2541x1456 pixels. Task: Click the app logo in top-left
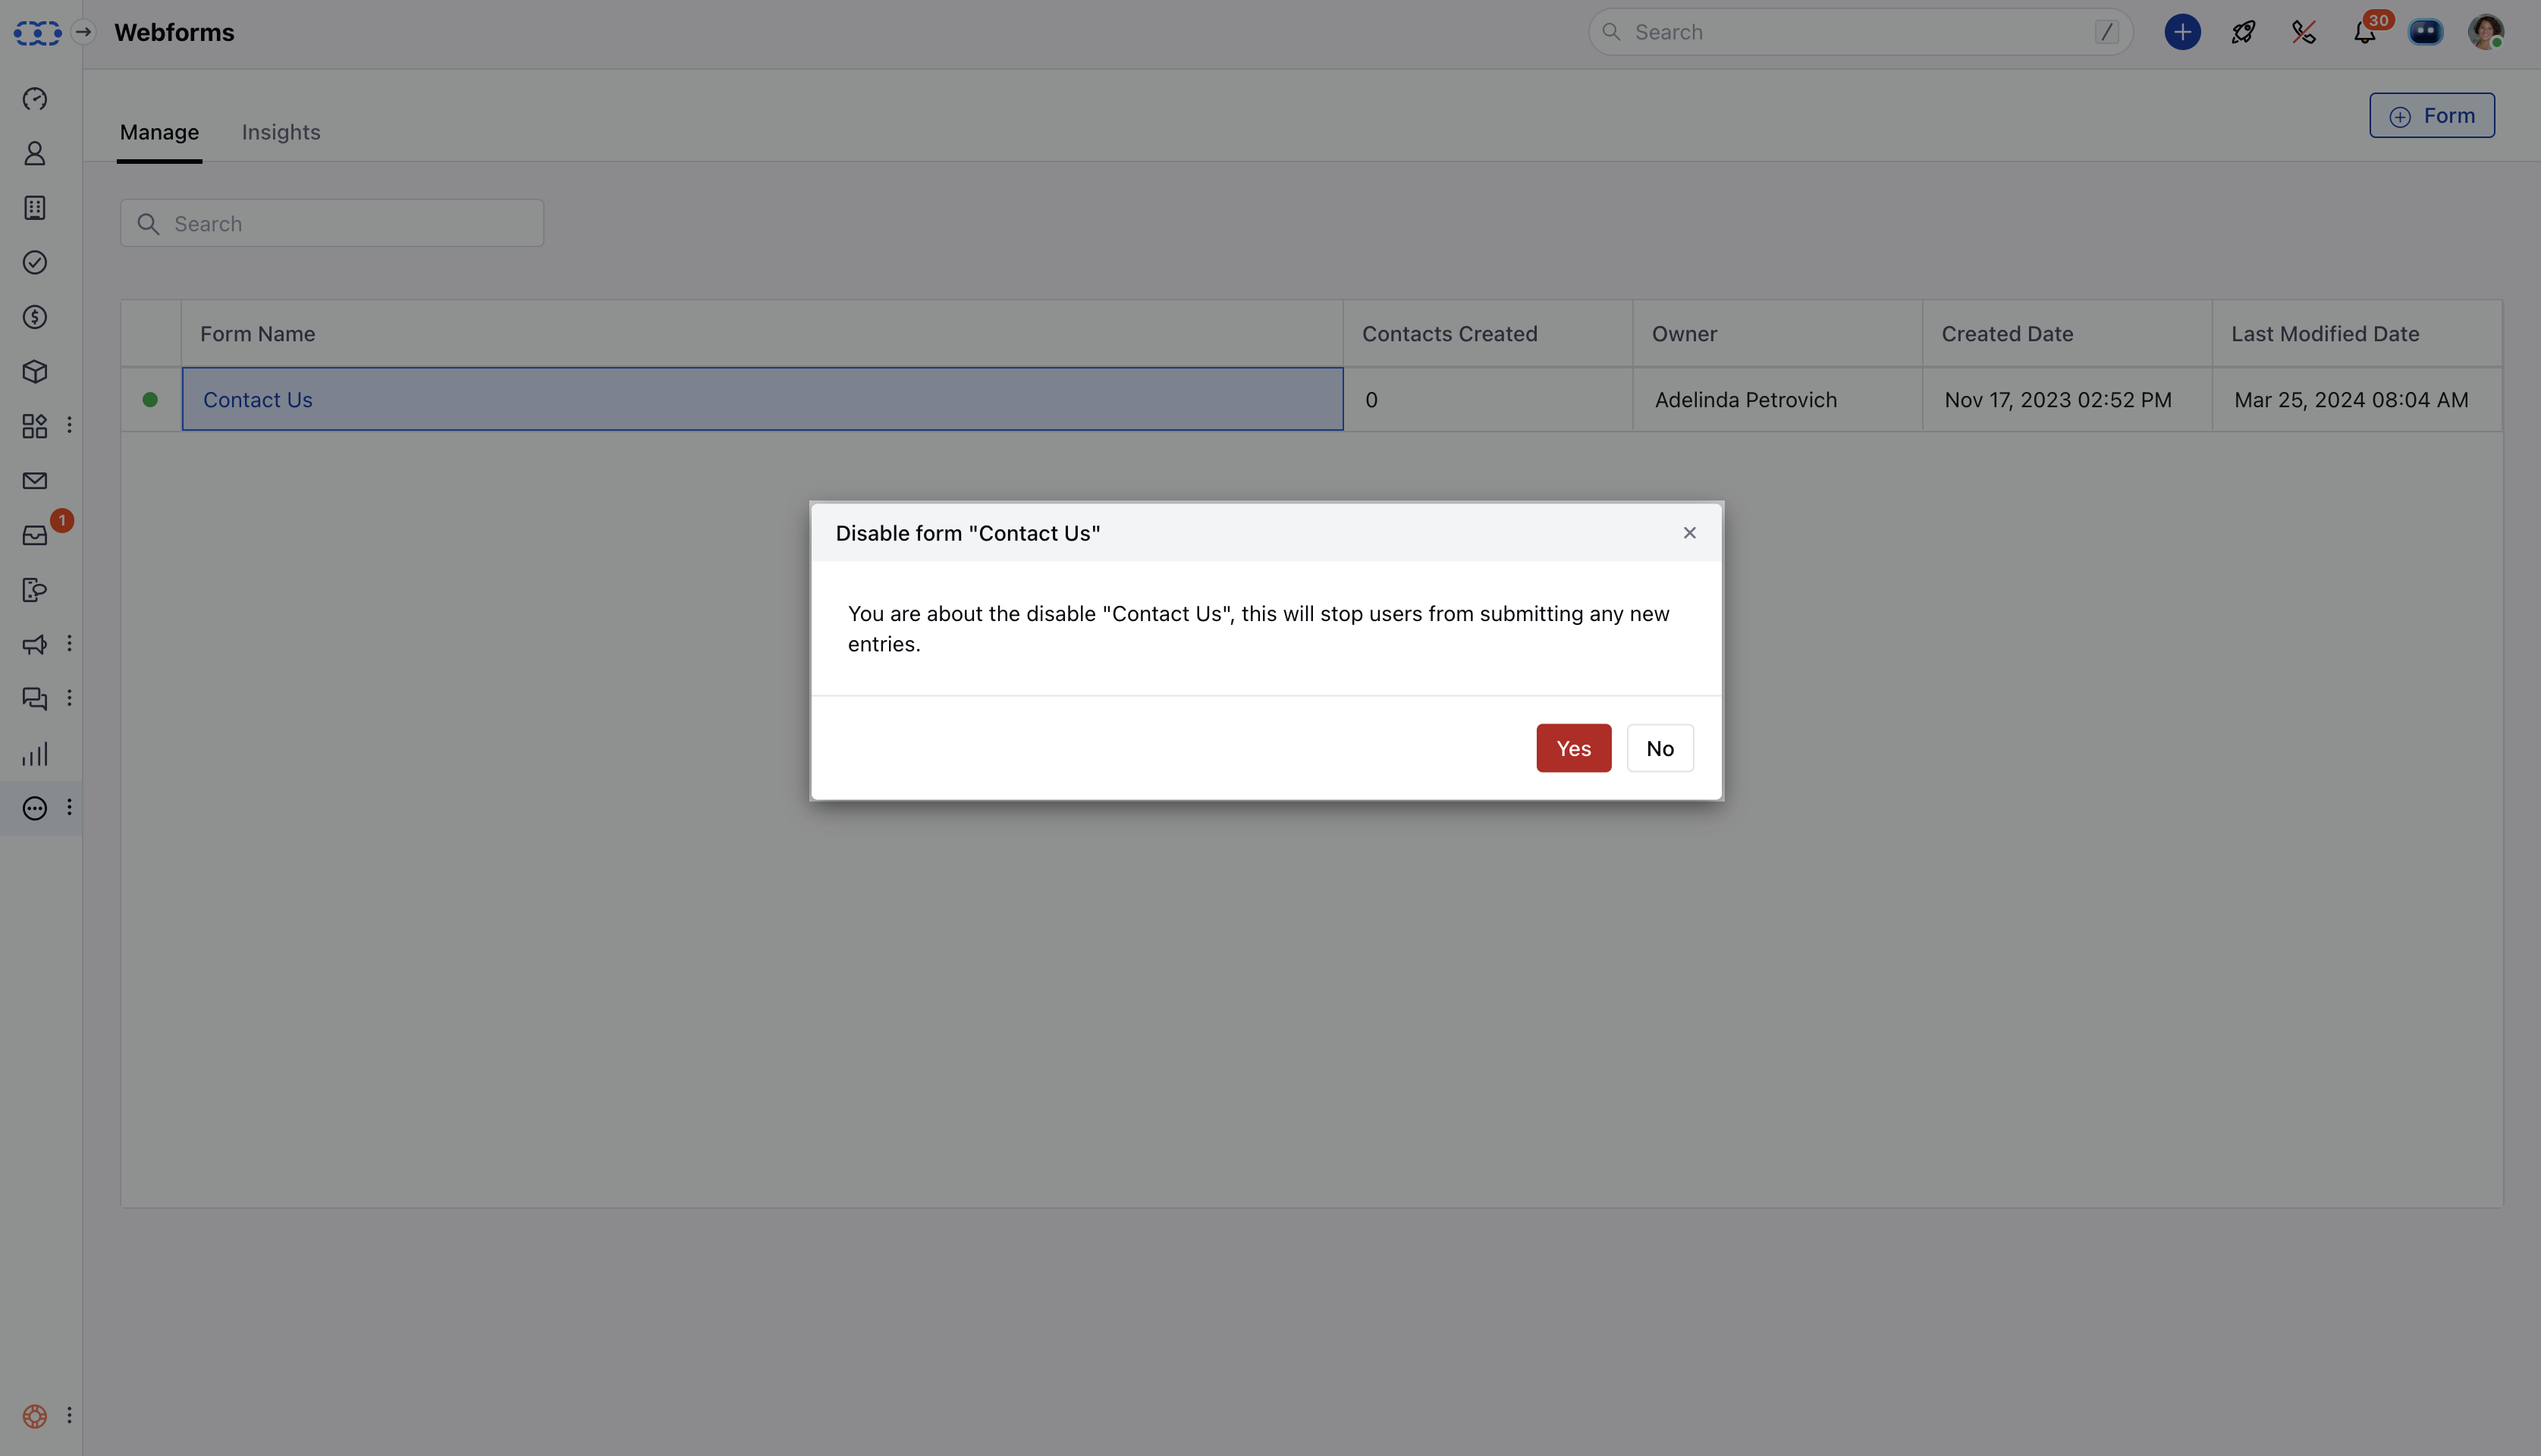pos(37,33)
